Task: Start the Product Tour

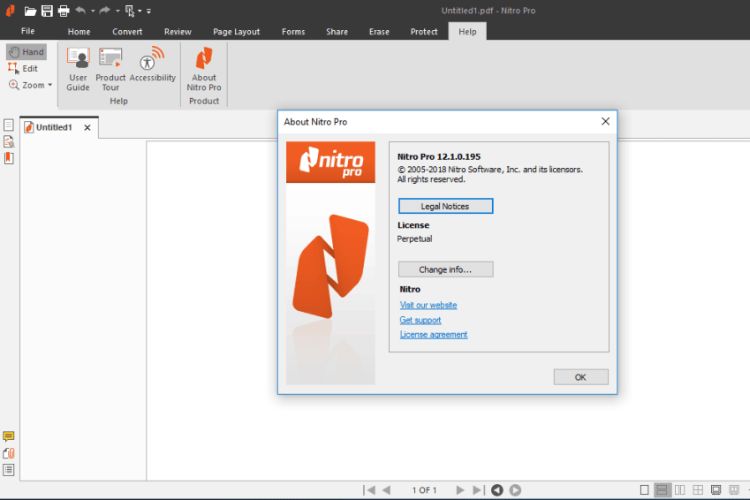Action: pos(110,69)
